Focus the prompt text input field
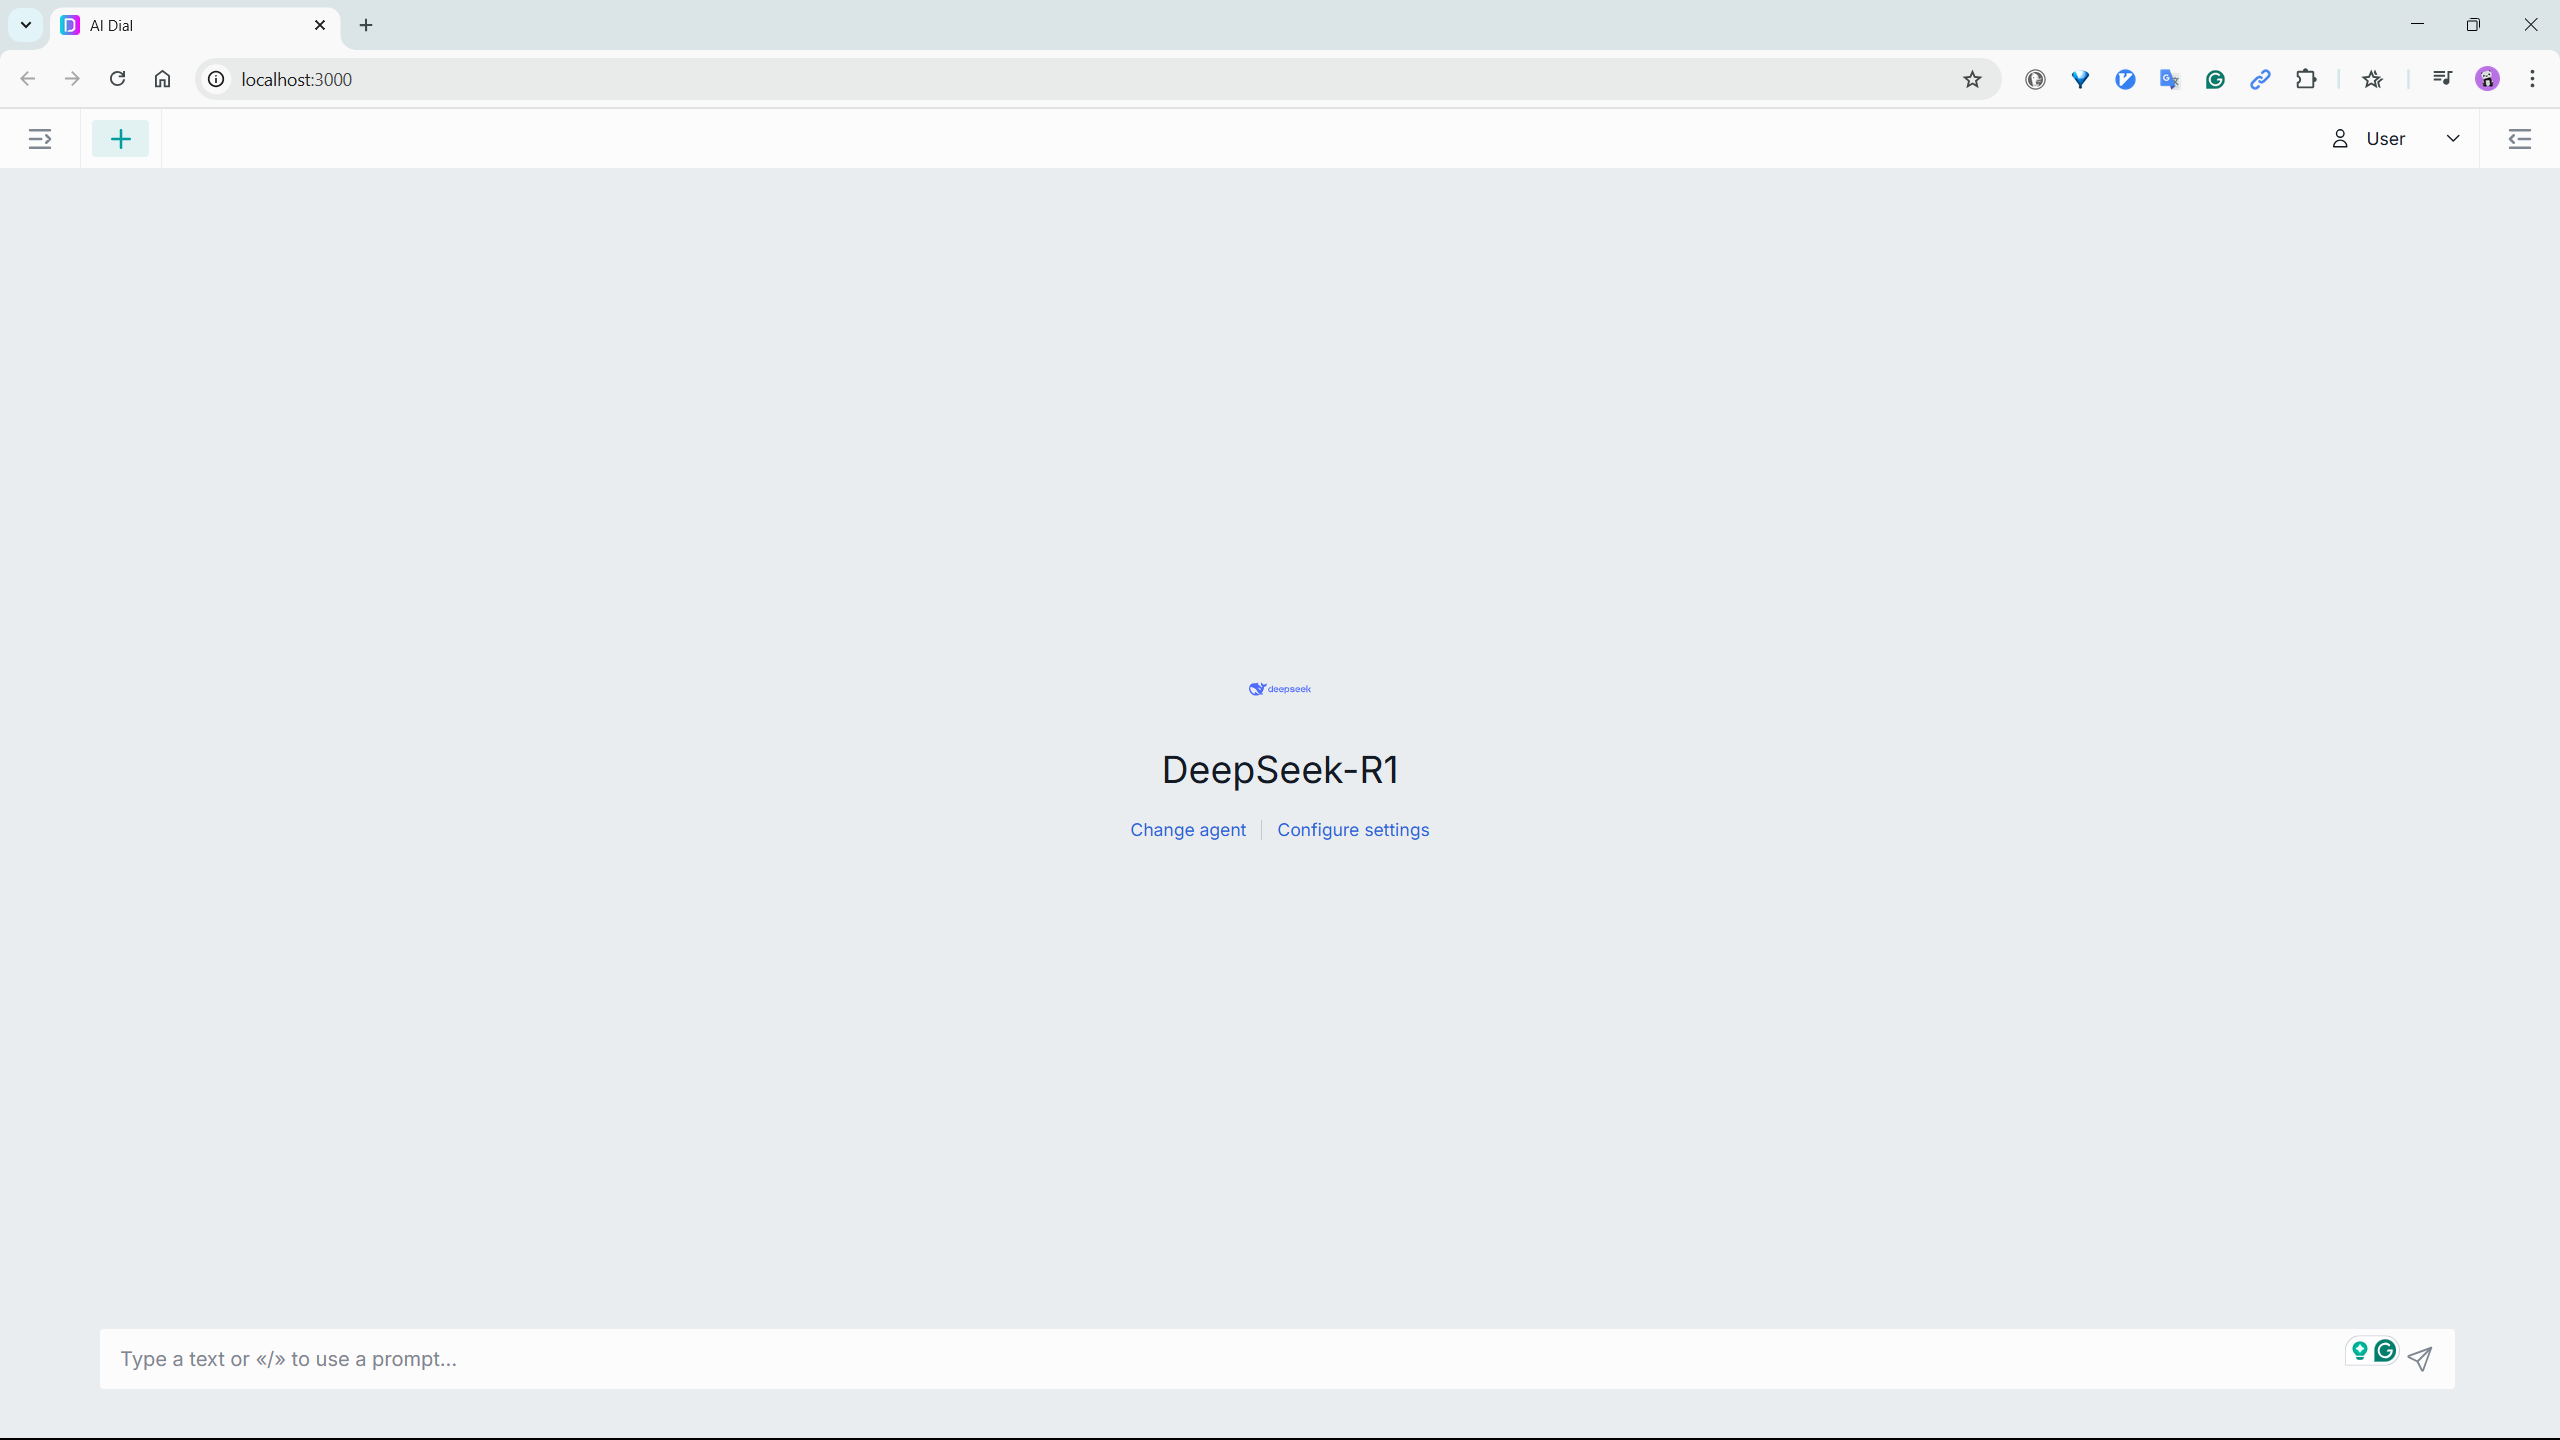 (1220, 1359)
